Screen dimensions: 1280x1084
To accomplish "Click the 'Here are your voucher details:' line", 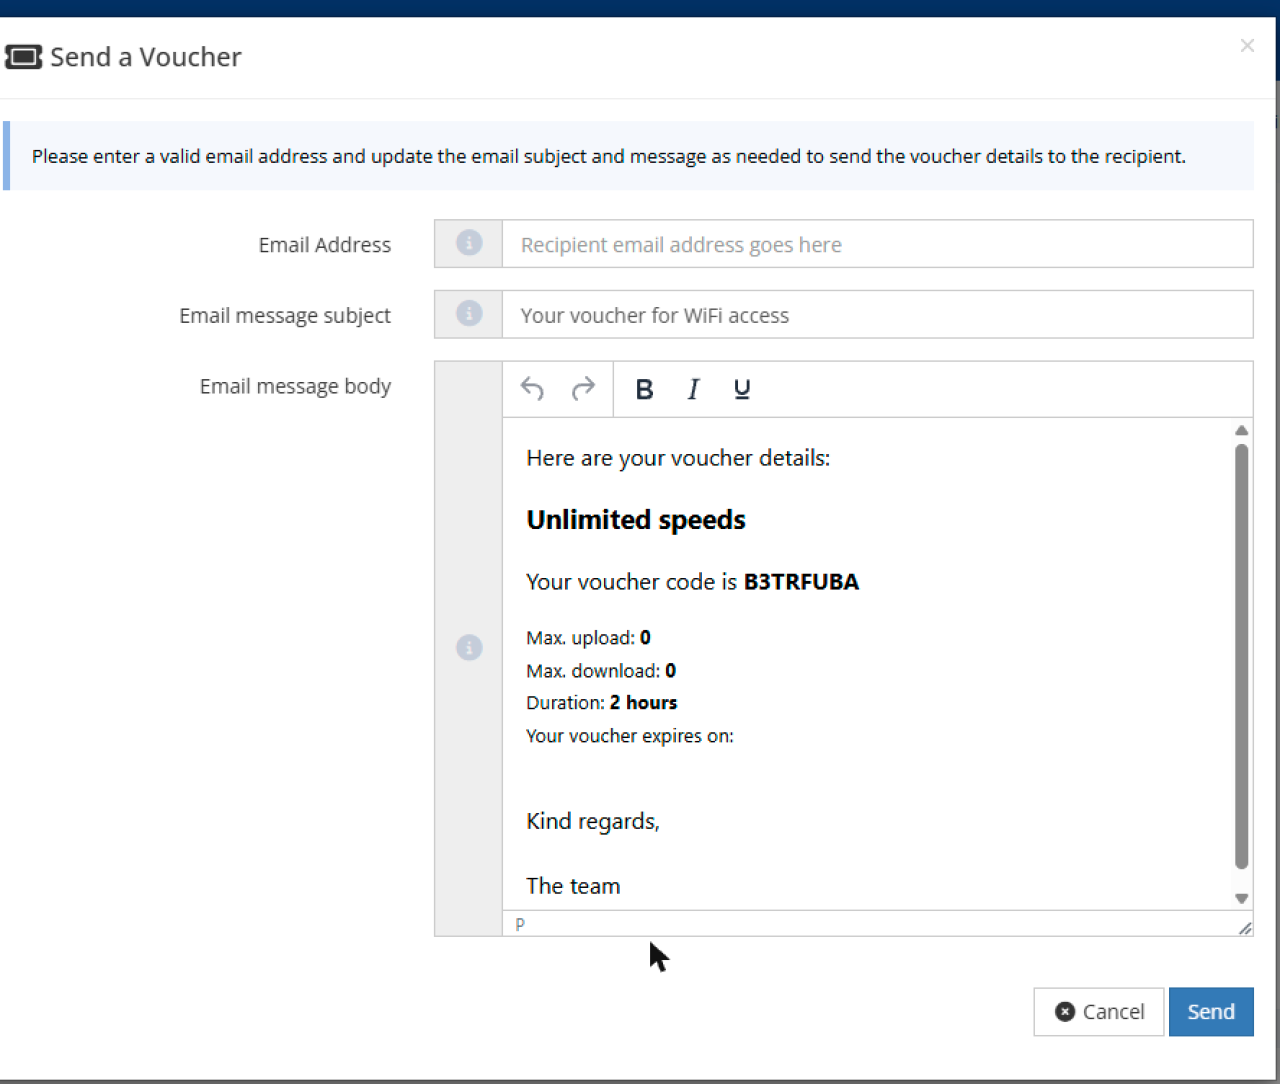I will (678, 458).
